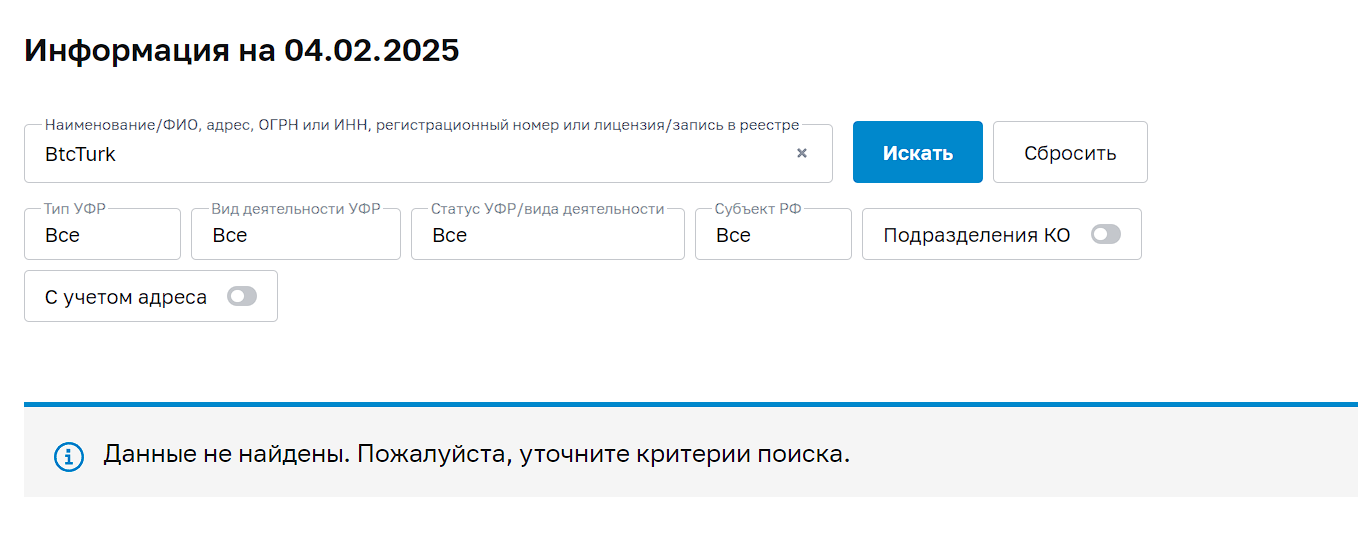This screenshot has width=1358, height=536.
Task: Expand the Вид деятельности УФР dropdown
Action: (x=295, y=236)
